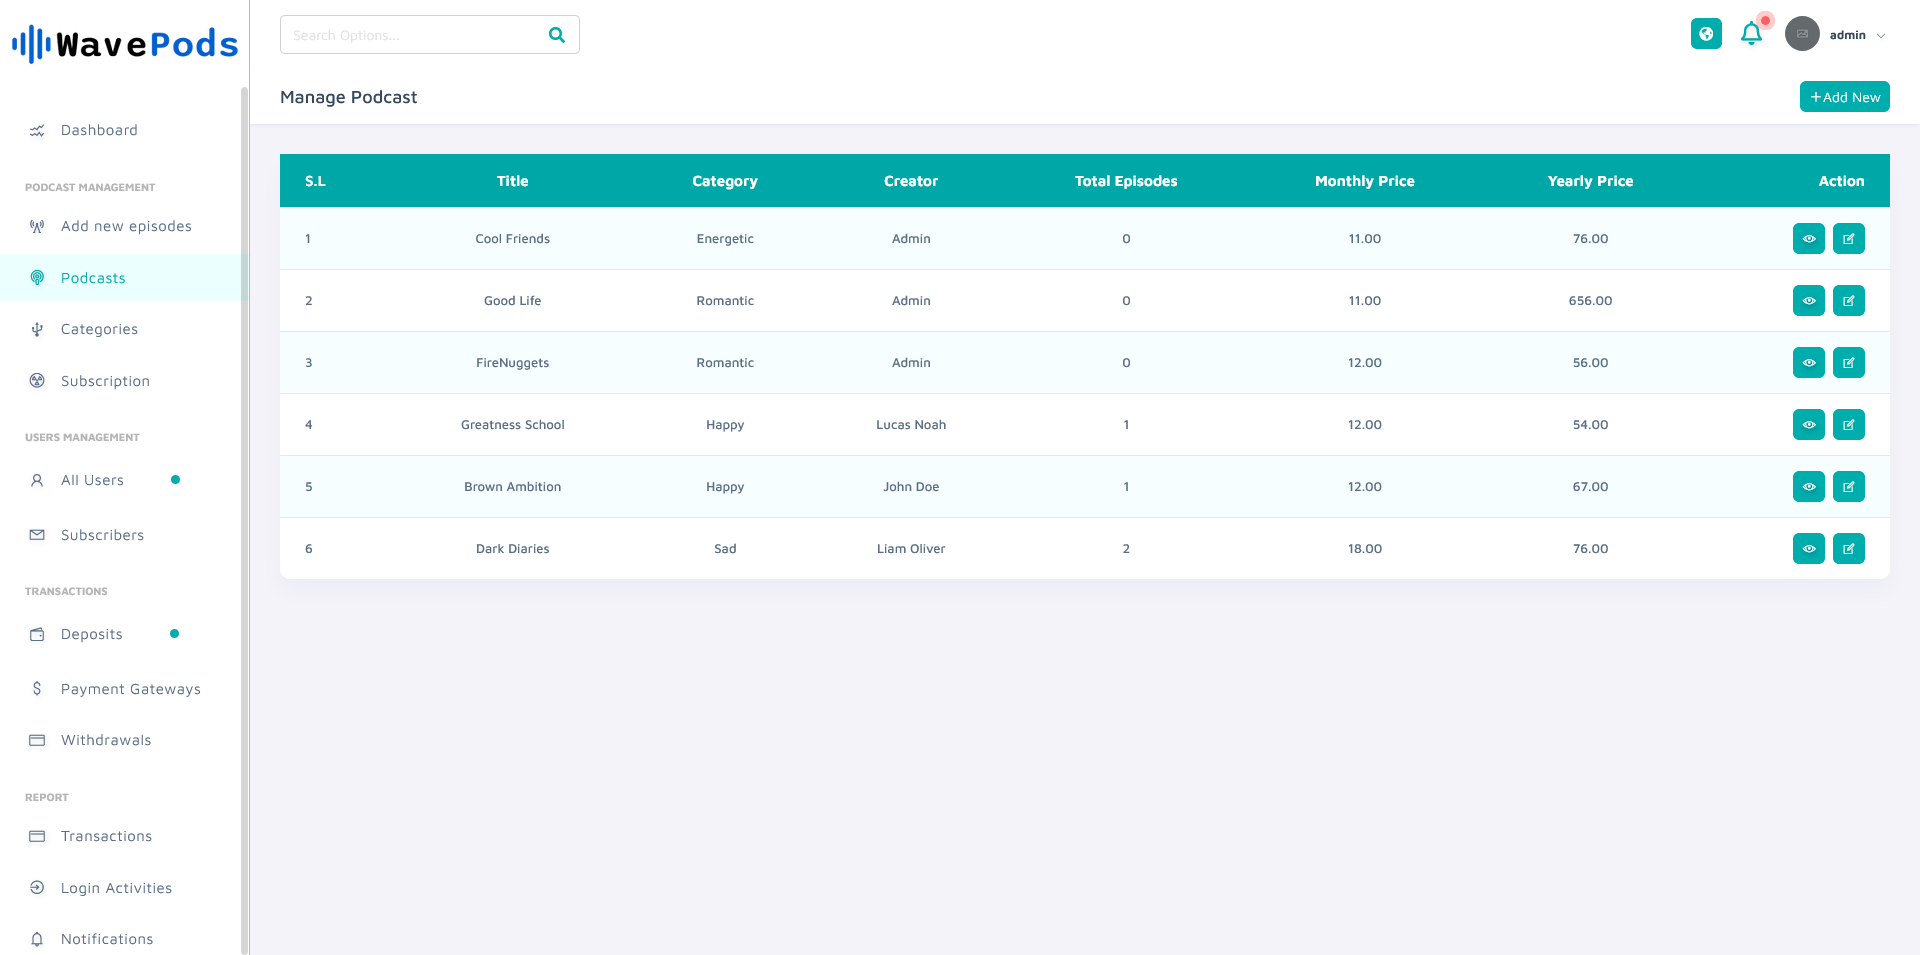Click the WavePods logo
The width and height of the screenshot is (1920, 955).
pyautogui.click(x=125, y=44)
